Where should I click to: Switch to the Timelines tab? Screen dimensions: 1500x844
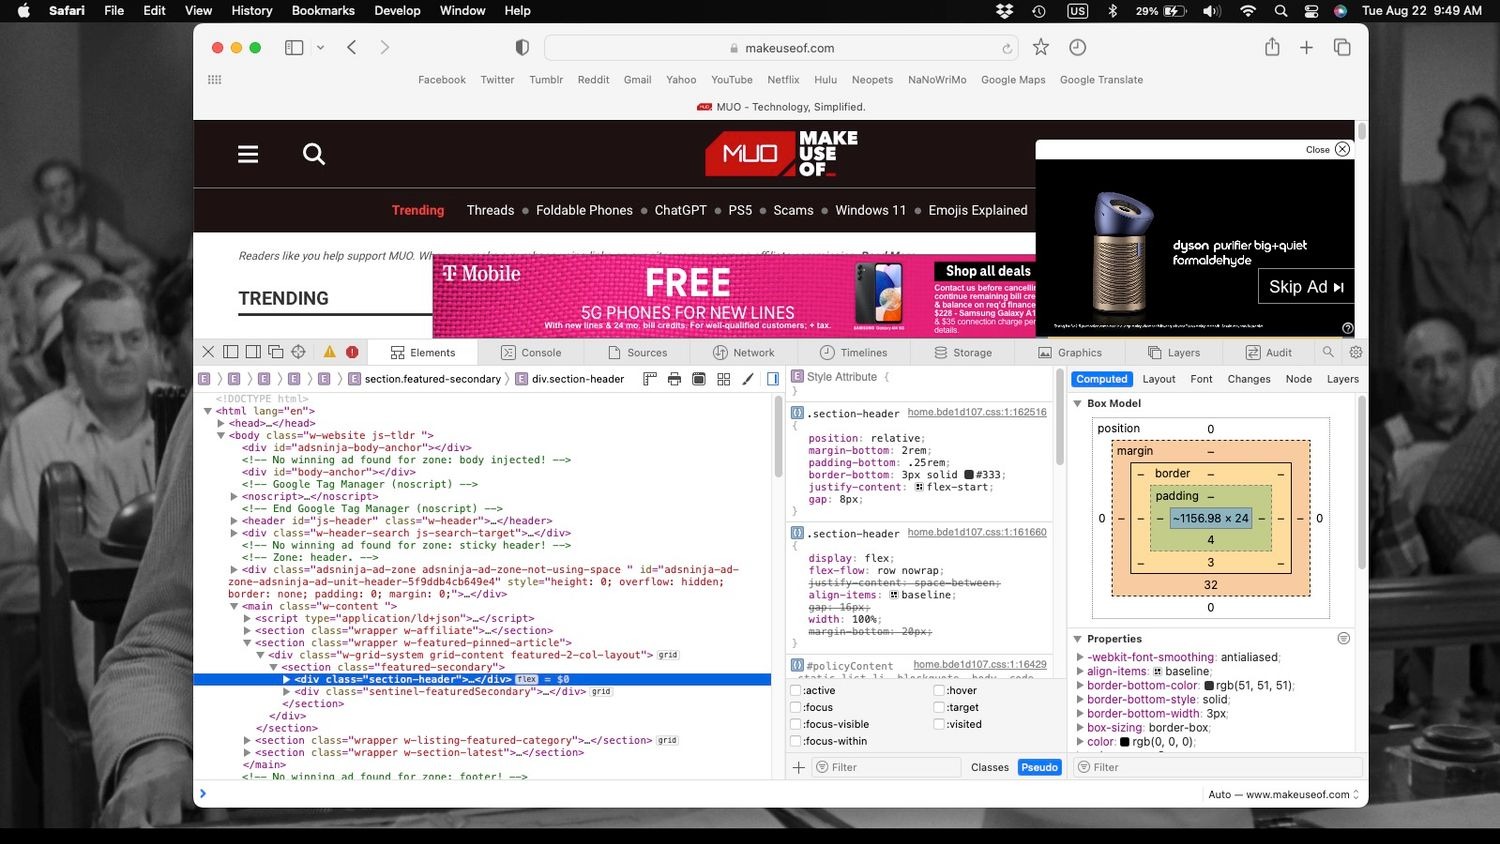[x=853, y=352]
